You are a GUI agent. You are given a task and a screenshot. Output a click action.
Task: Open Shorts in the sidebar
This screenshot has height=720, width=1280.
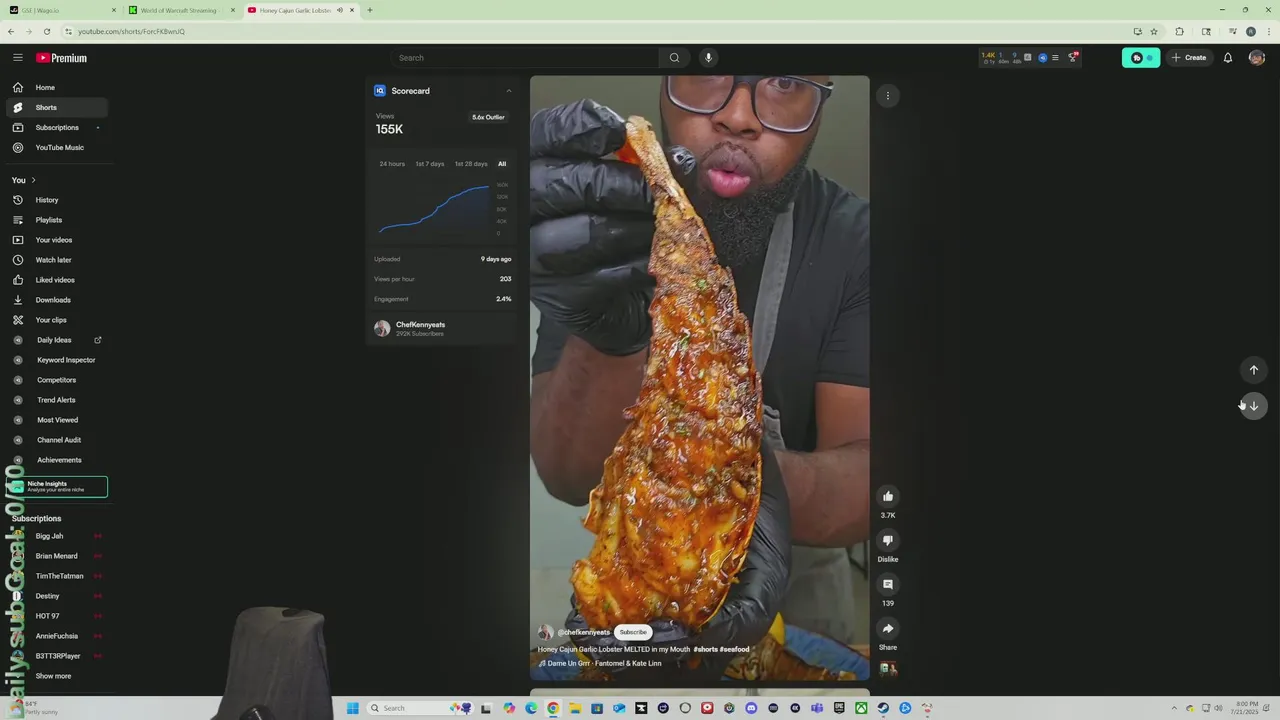[x=56, y=108]
